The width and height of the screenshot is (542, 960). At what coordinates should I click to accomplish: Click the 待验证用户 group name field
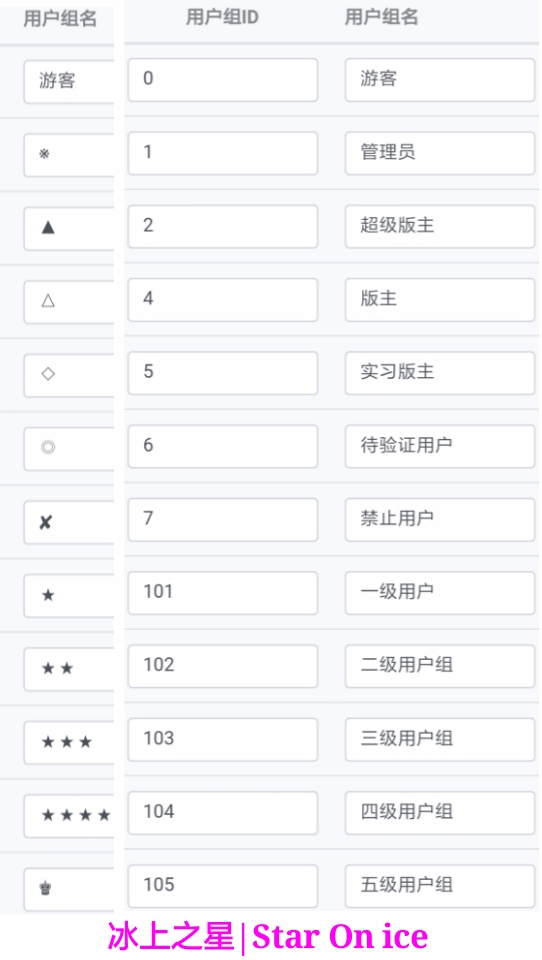440,446
